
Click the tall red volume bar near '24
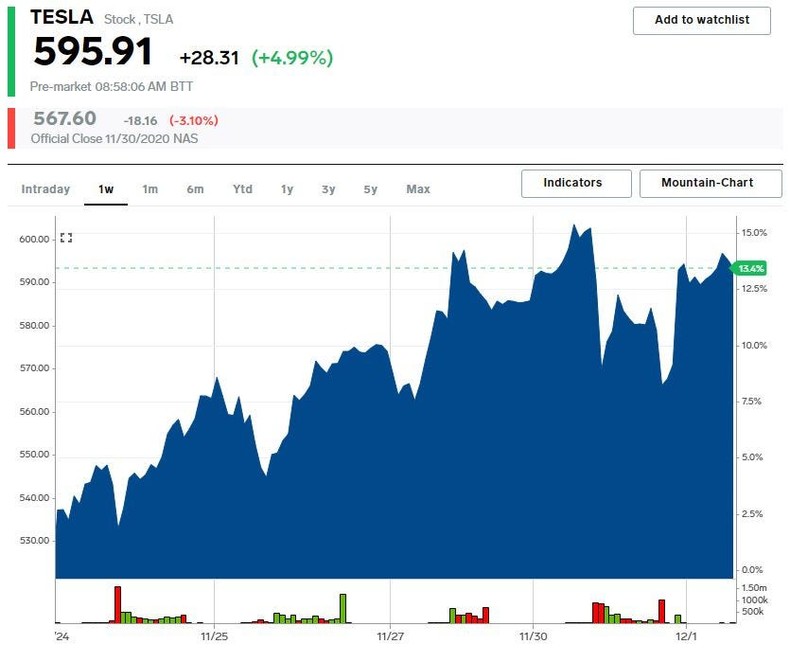click(x=117, y=604)
